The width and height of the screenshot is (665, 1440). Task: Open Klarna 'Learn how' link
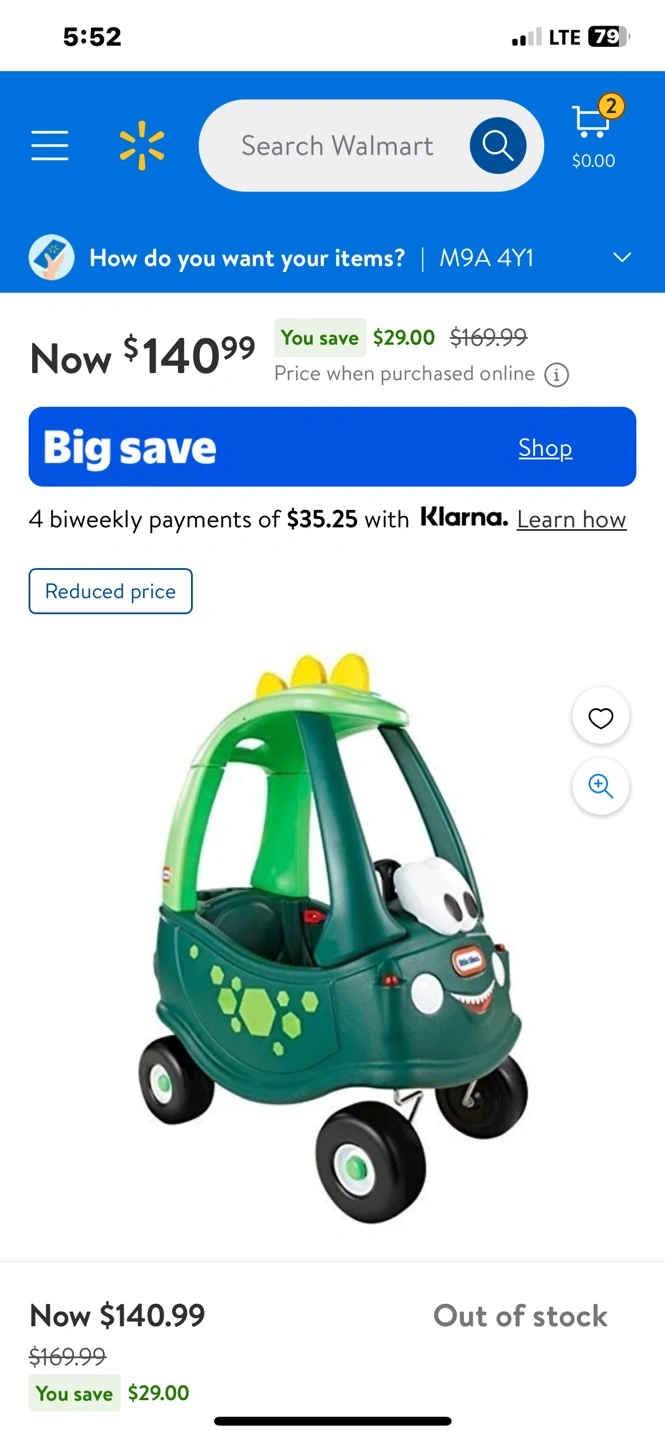coord(572,520)
